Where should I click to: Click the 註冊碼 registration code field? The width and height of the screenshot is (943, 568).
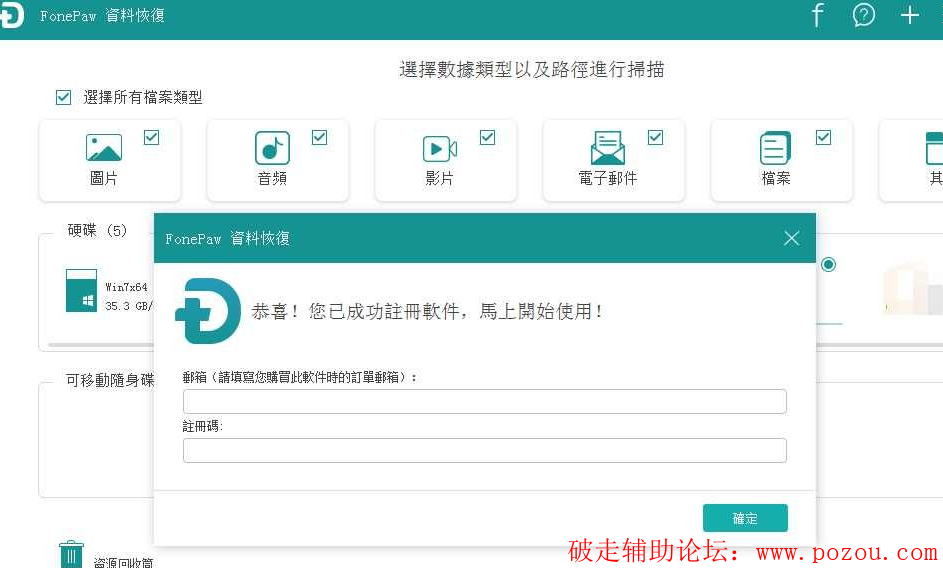pos(485,451)
